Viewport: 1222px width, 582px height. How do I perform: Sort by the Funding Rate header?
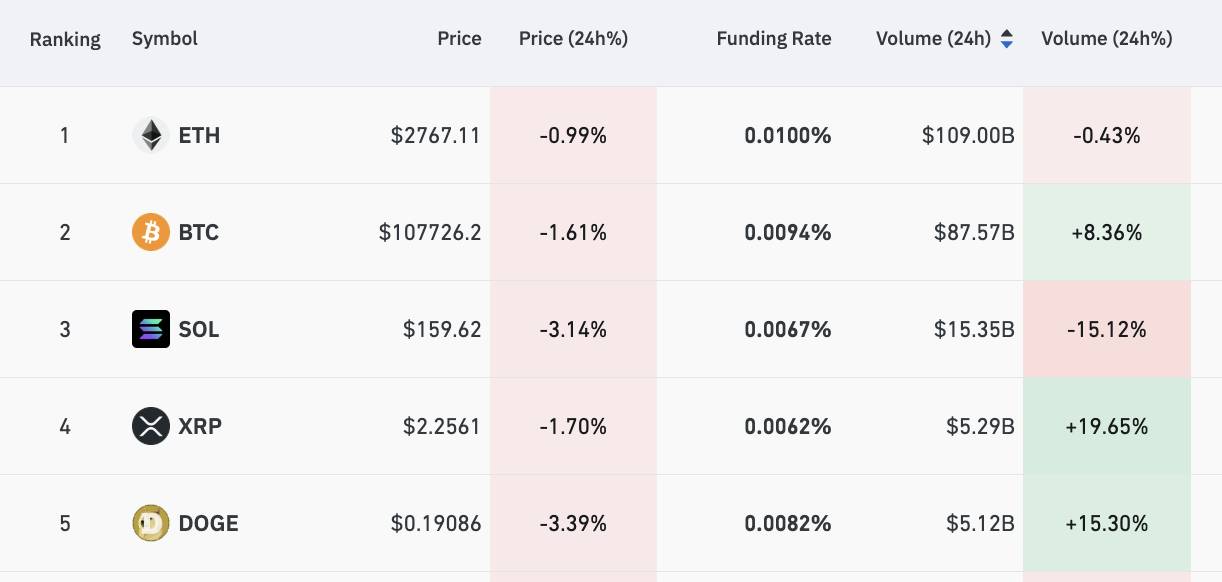[774, 39]
